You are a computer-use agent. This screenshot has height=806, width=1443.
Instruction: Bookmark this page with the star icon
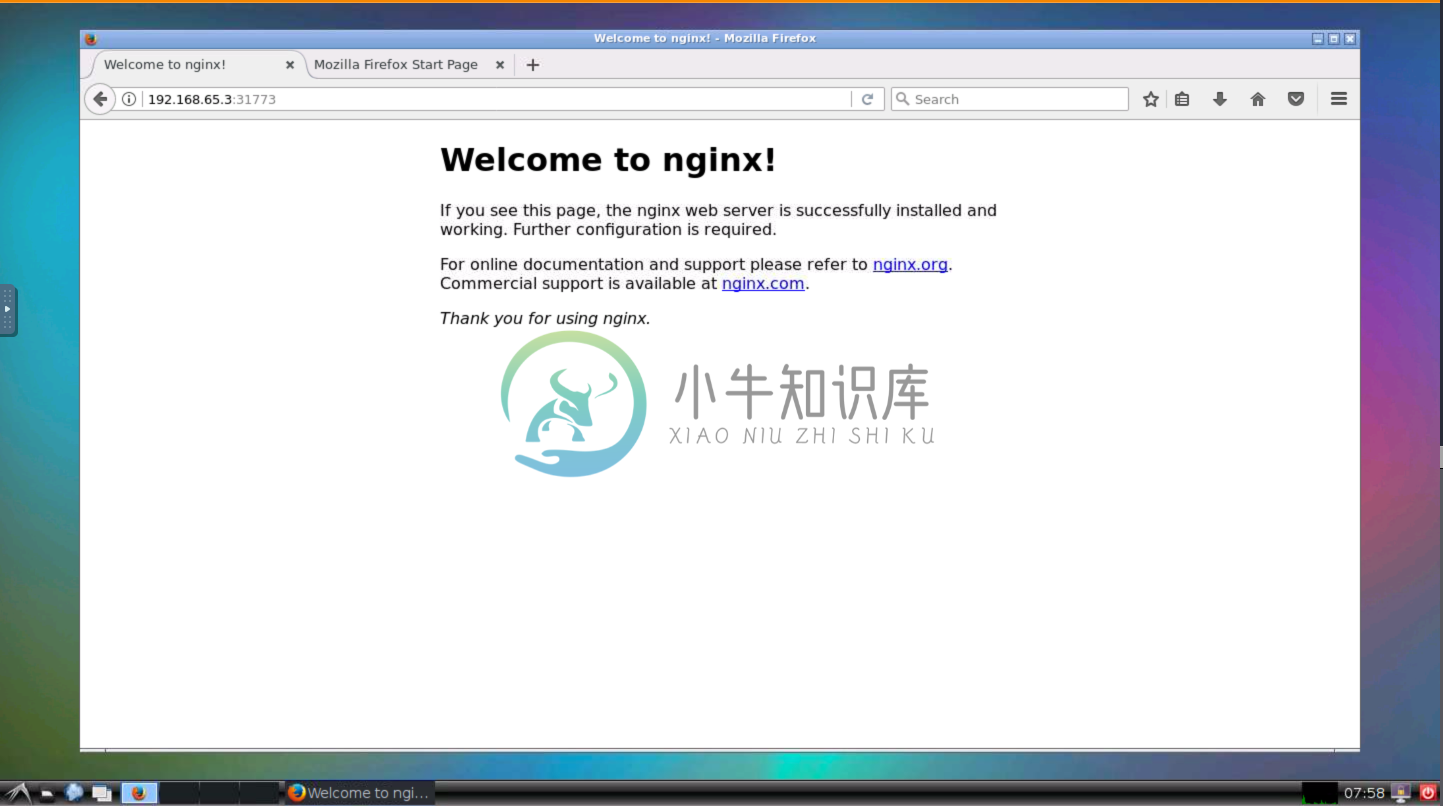1151,99
